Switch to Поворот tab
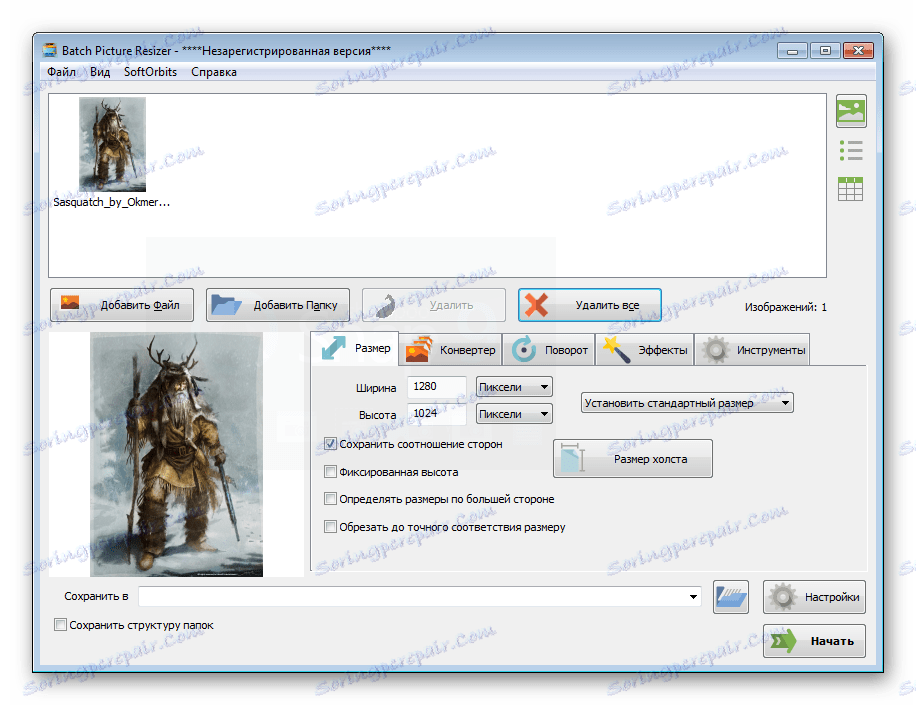This screenshot has width=916, height=705. (x=549, y=350)
